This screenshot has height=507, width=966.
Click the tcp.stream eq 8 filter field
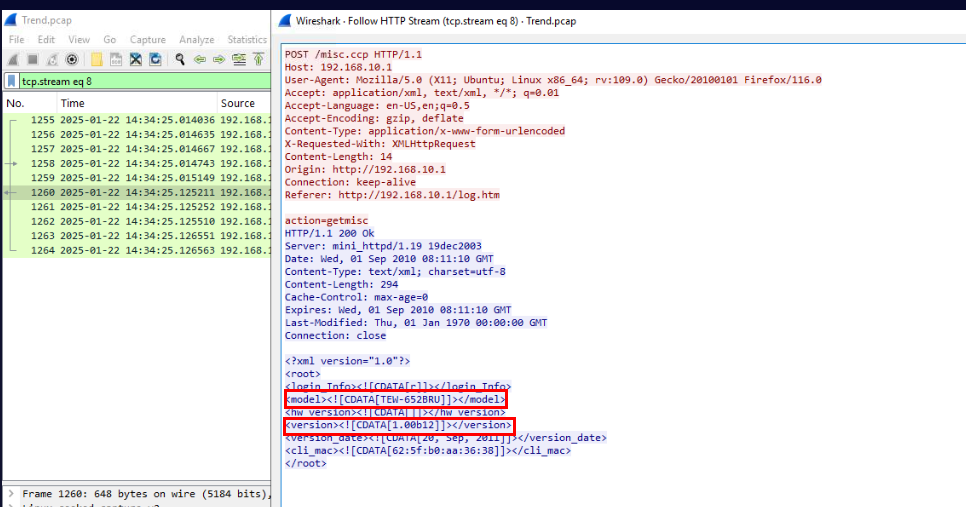click(x=145, y=81)
